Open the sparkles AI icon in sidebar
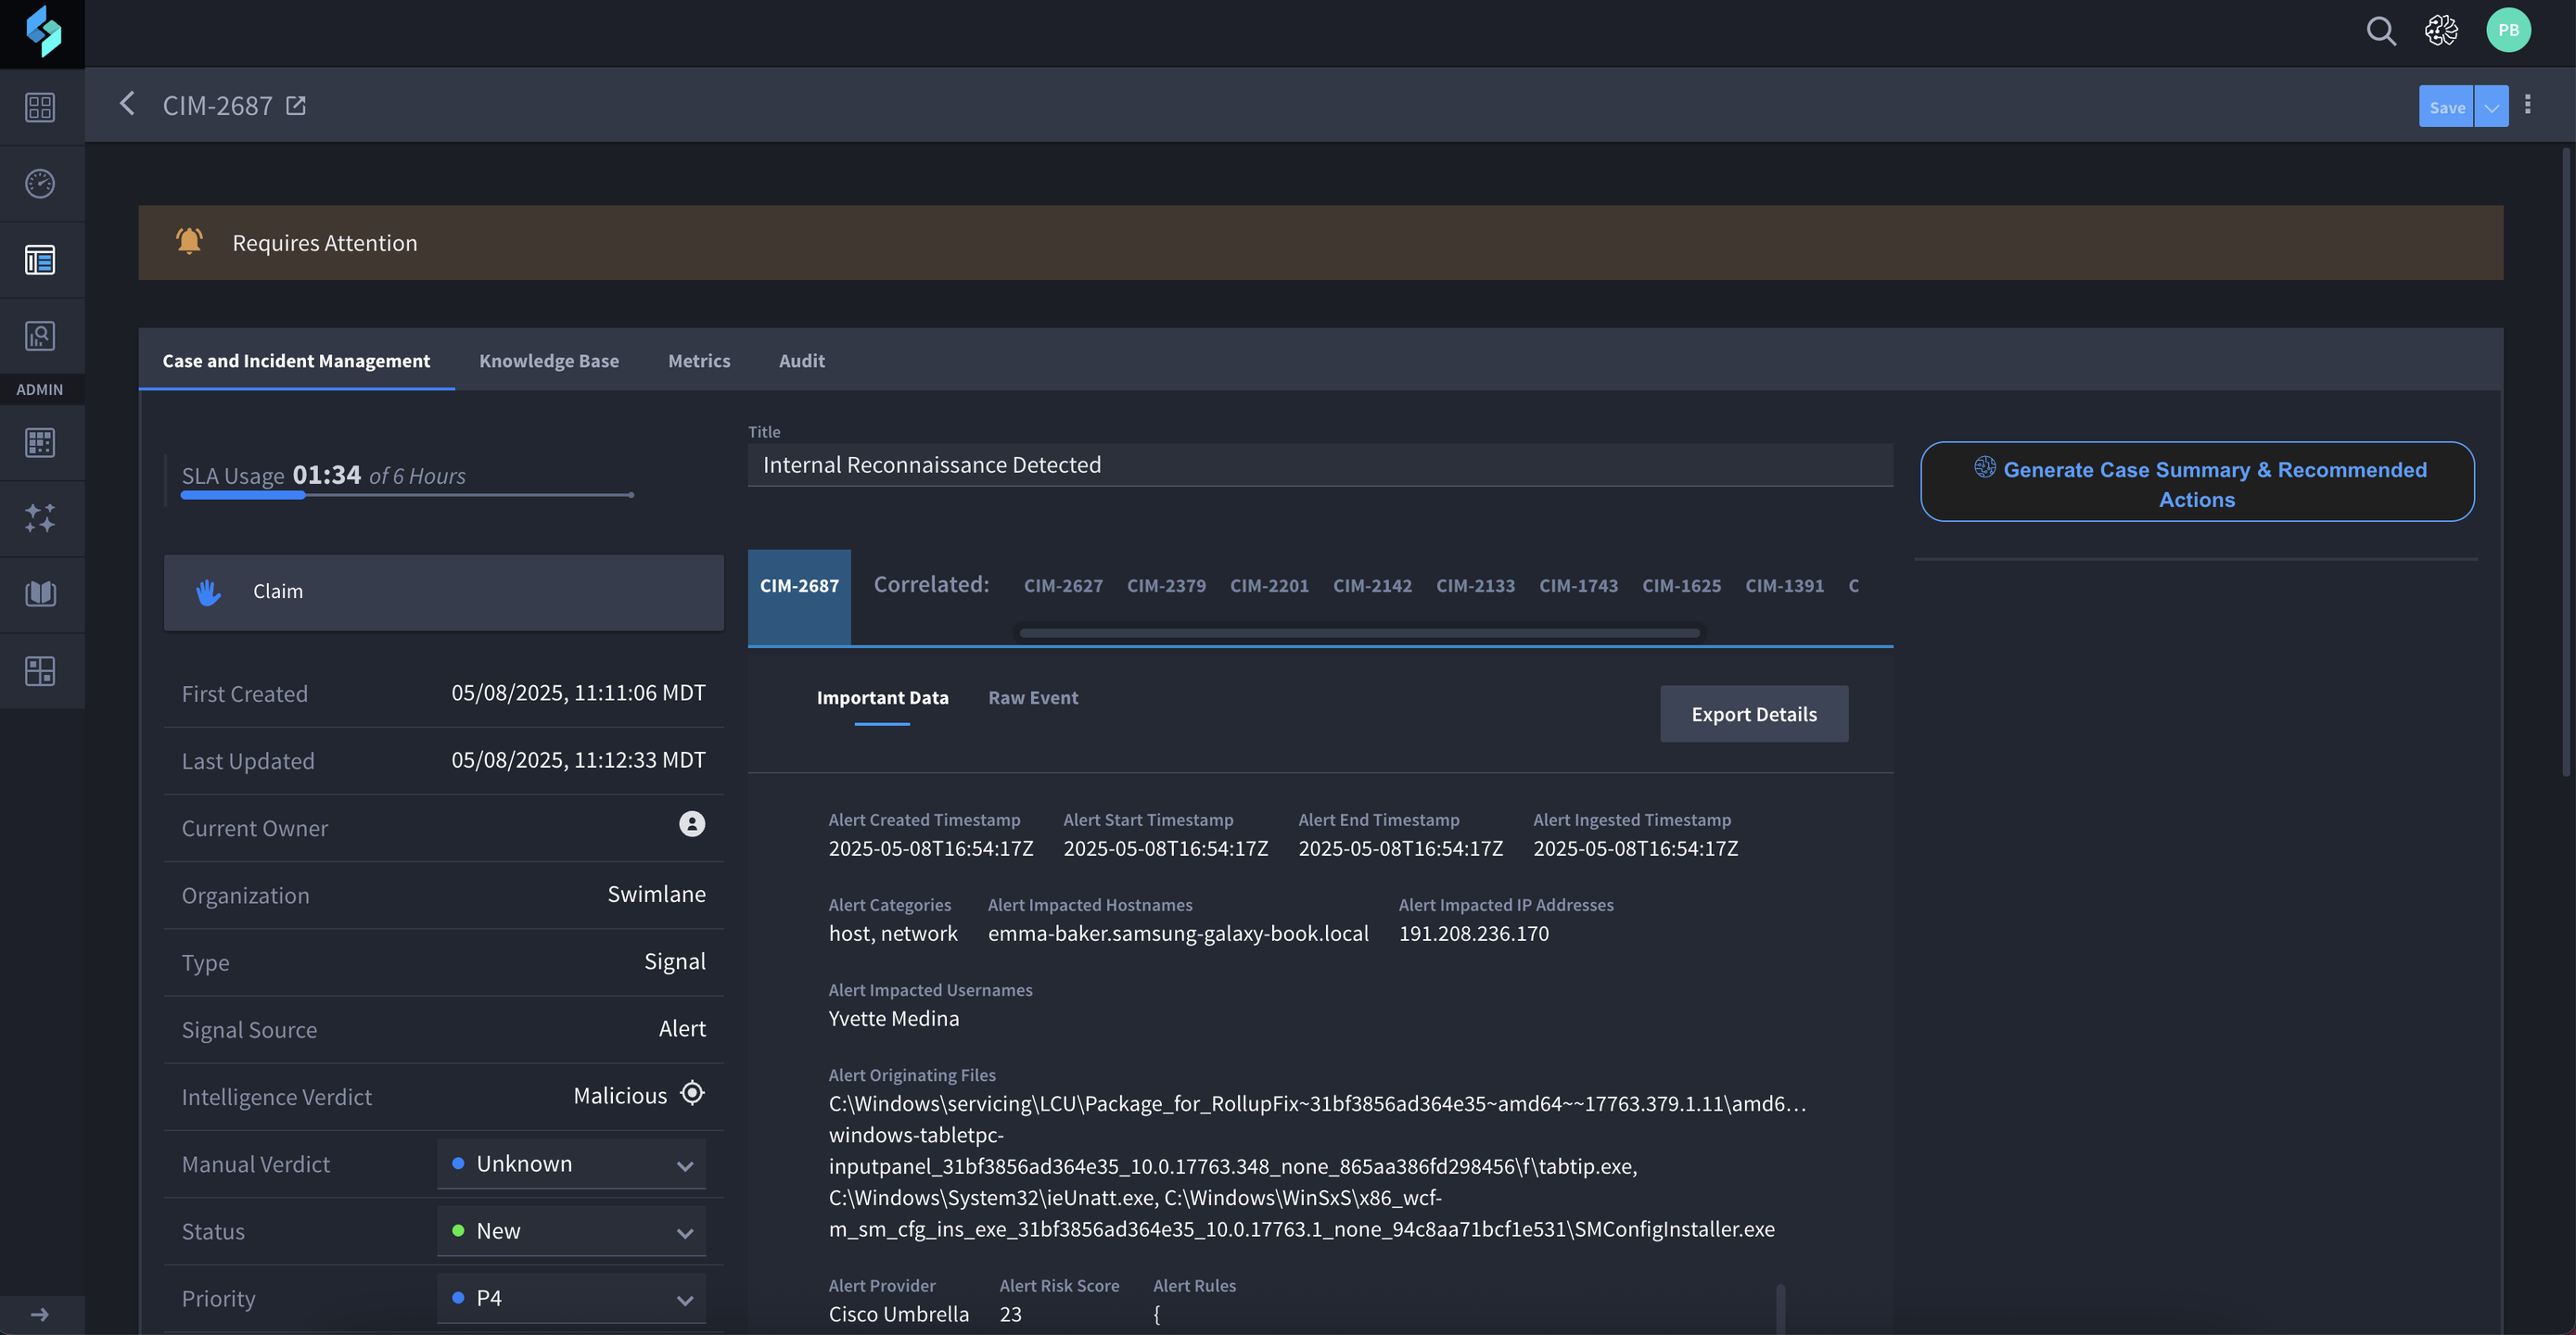The image size is (2576, 1335). click(x=40, y=518)
